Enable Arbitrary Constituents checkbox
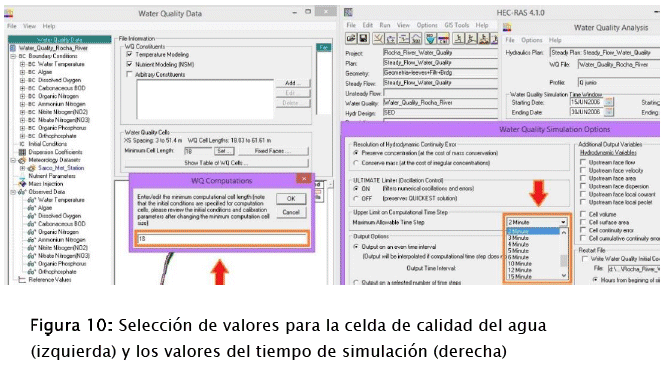666x369 pixels. pyautogui.click(x=130, y=74)
